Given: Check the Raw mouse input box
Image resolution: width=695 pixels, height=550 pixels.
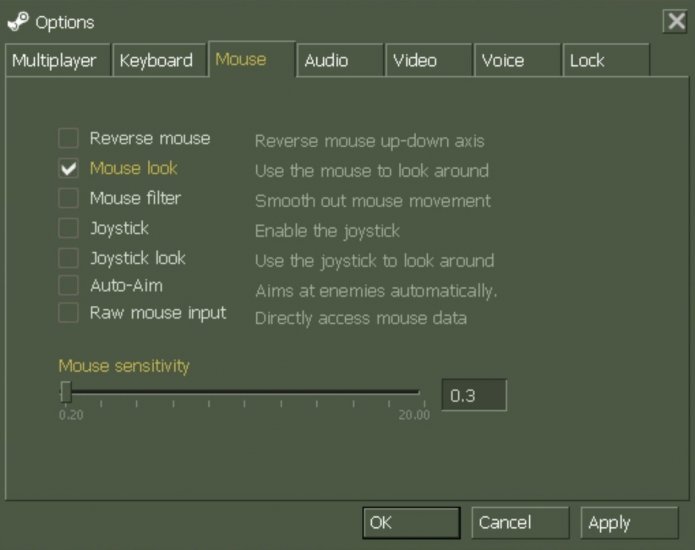Looking at the screenshot, I should [68, 313].
